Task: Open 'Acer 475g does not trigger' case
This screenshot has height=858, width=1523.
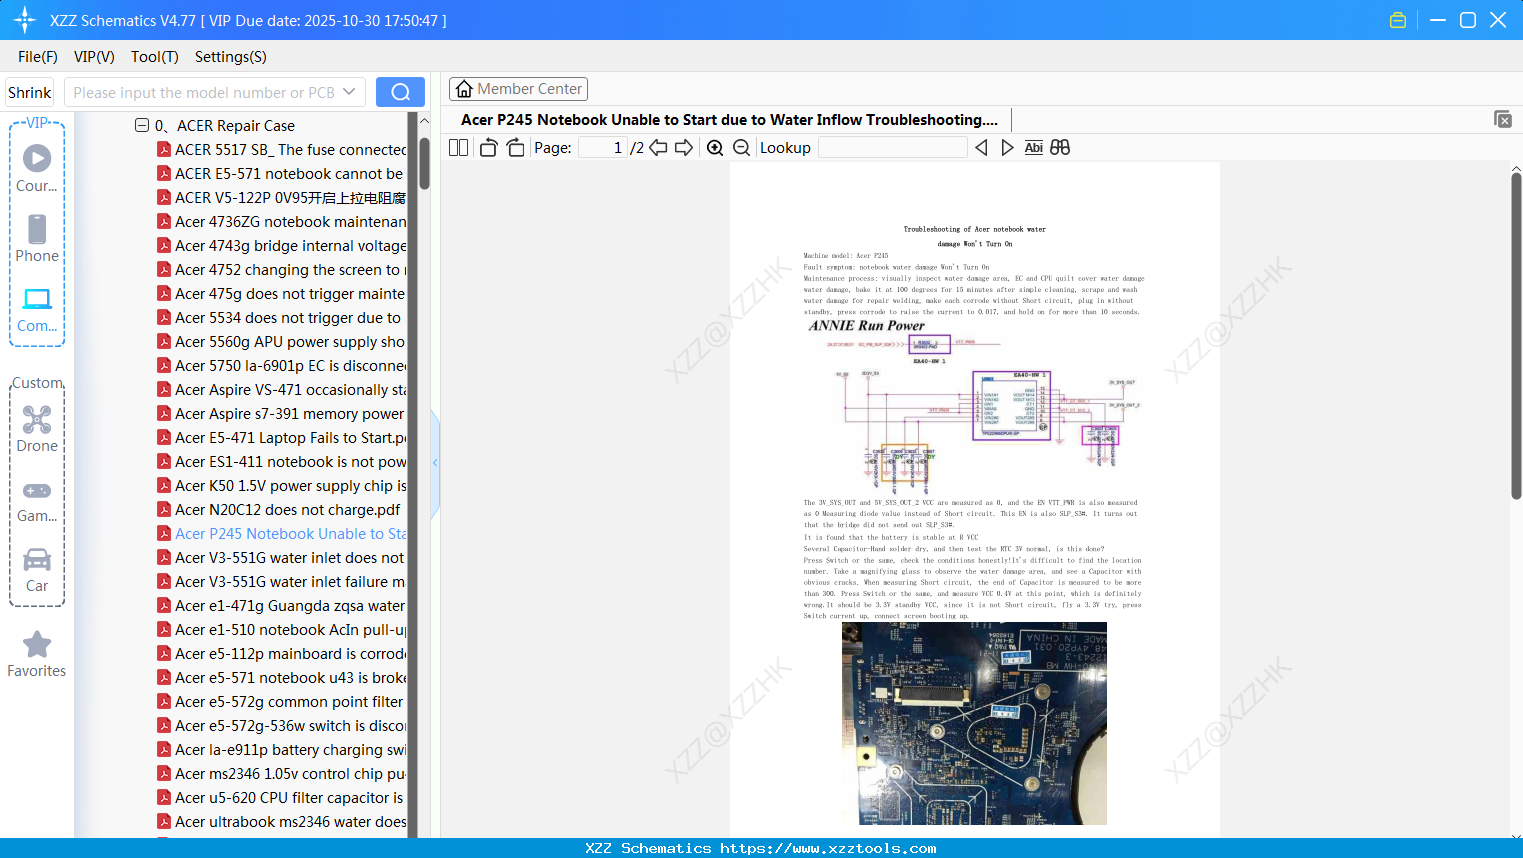Action: pos(282,294)
